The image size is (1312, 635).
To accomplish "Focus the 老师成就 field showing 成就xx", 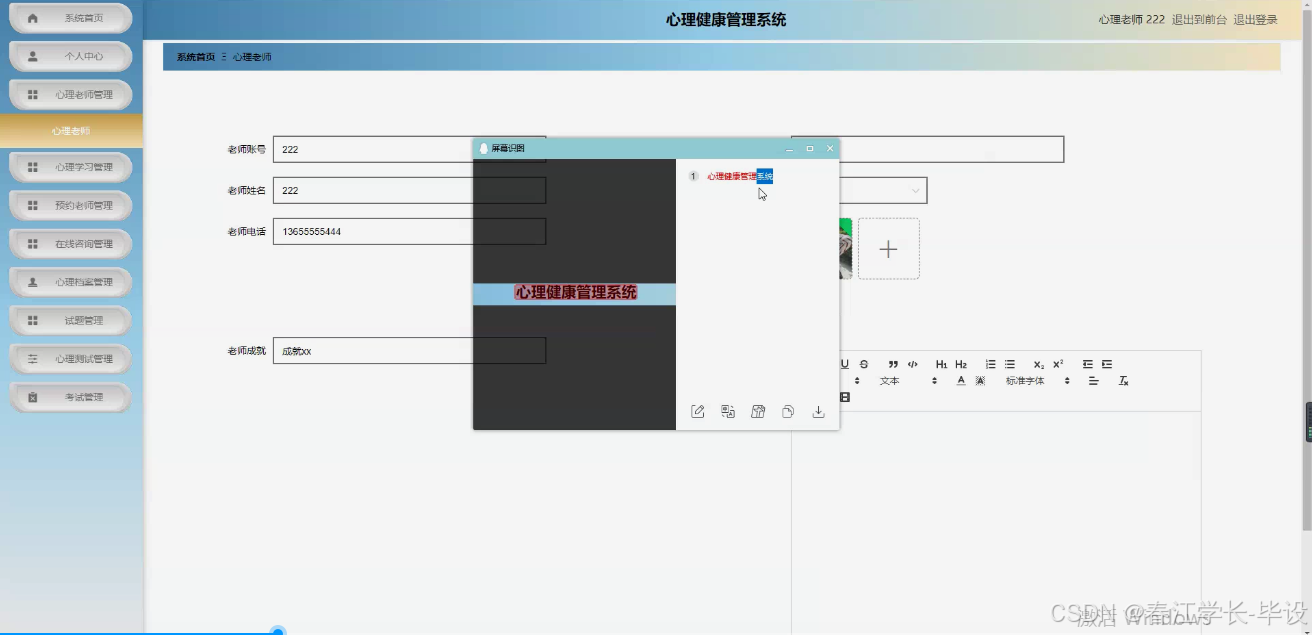I will click(409, 351).
